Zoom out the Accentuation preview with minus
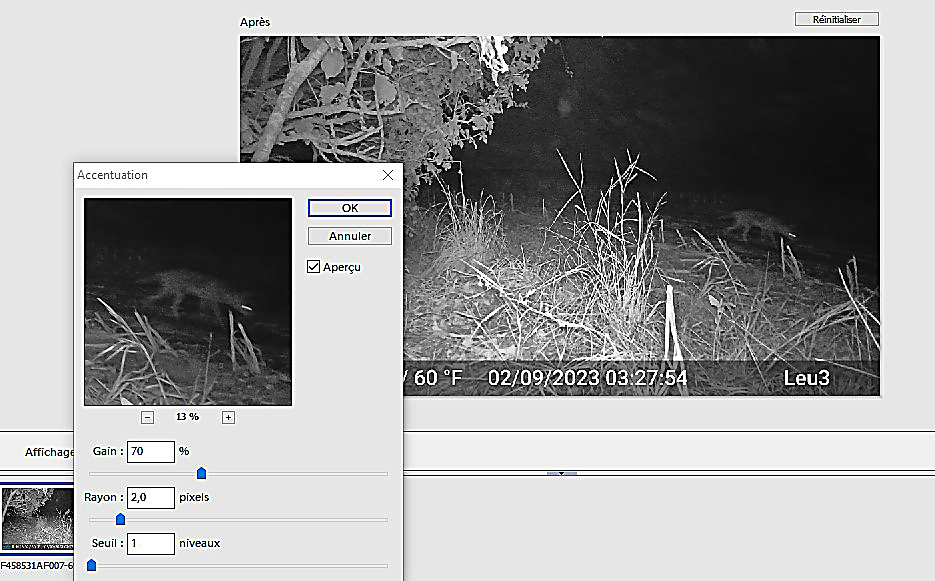935x581 pixels. pyautogui.click(x=147, y=417)
